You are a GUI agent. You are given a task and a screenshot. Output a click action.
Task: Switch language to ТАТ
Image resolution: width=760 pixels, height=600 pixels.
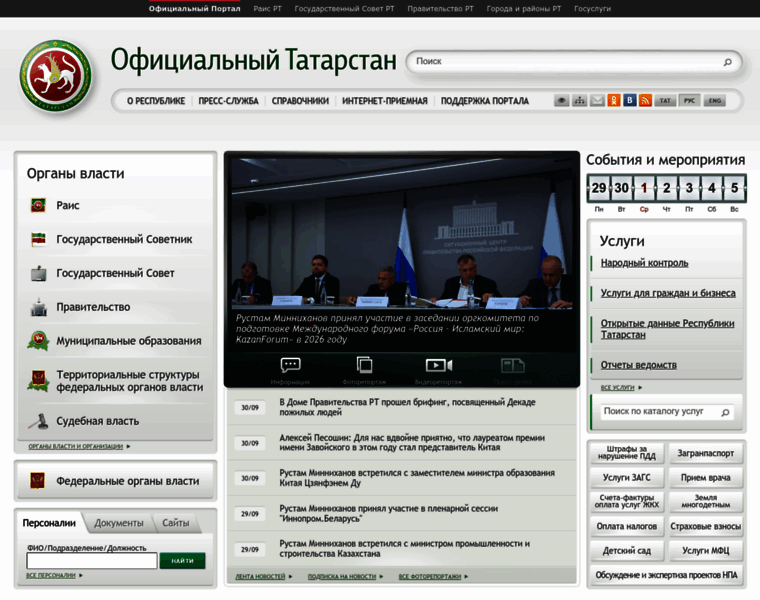pyautogui.click(x=665, y=100)
